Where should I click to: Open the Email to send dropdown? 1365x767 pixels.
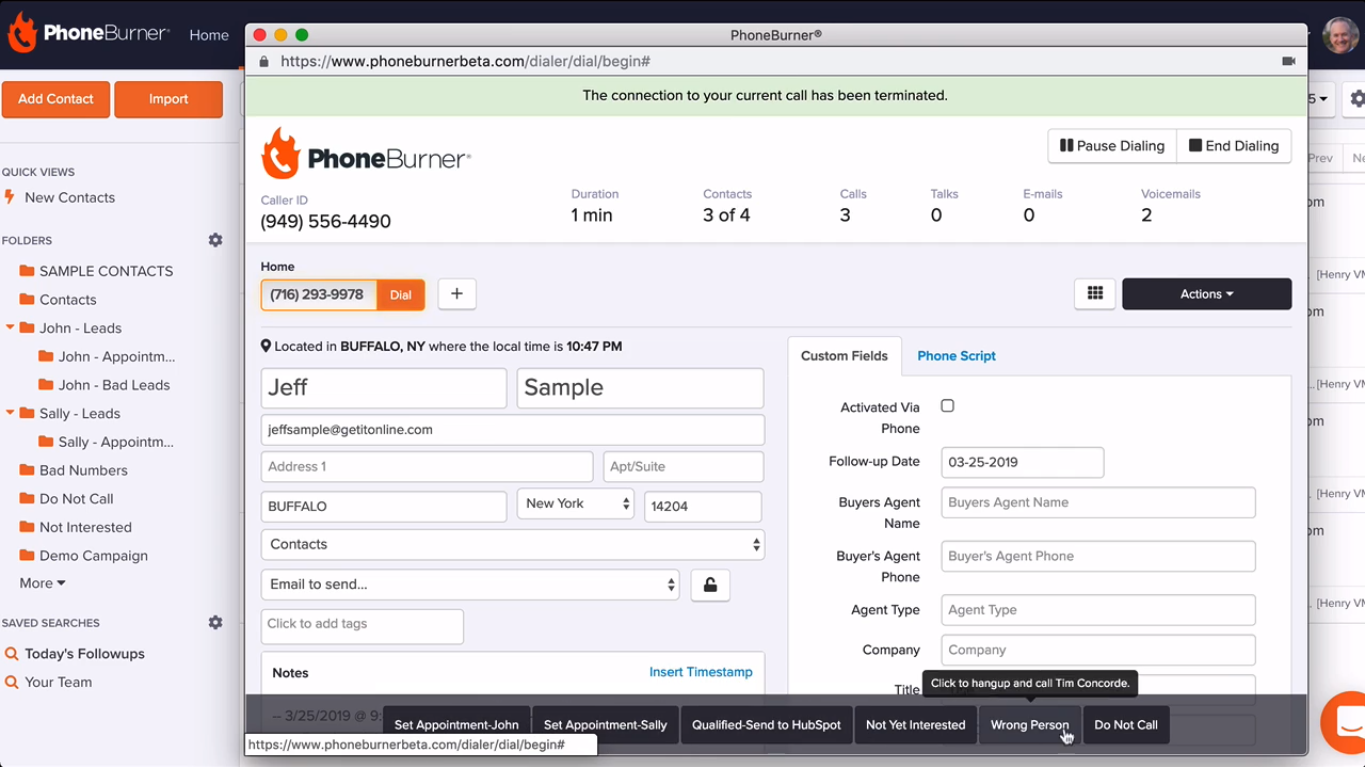coord(470,585)
